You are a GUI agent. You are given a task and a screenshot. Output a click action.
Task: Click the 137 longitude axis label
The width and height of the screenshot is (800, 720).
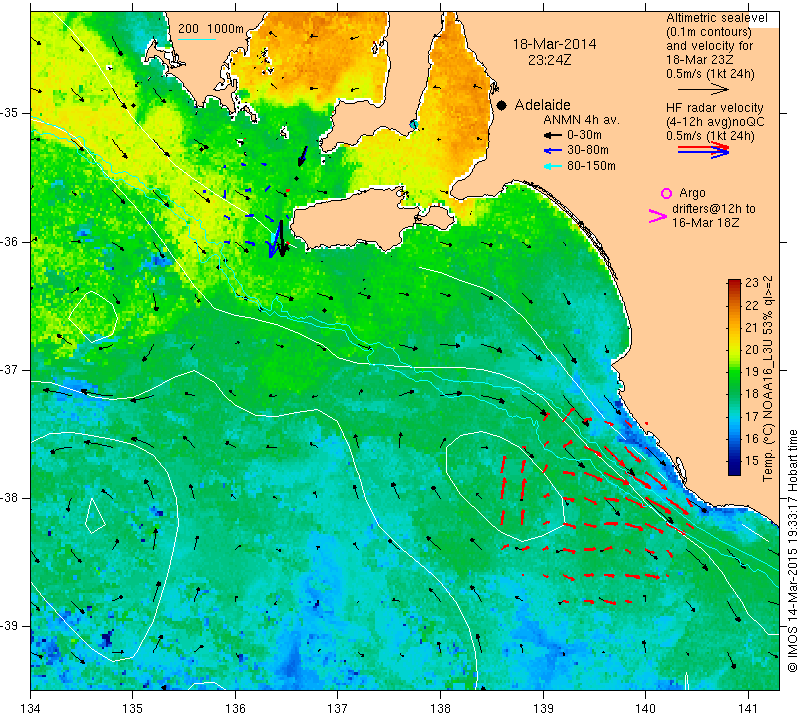[x=338, y=709]
